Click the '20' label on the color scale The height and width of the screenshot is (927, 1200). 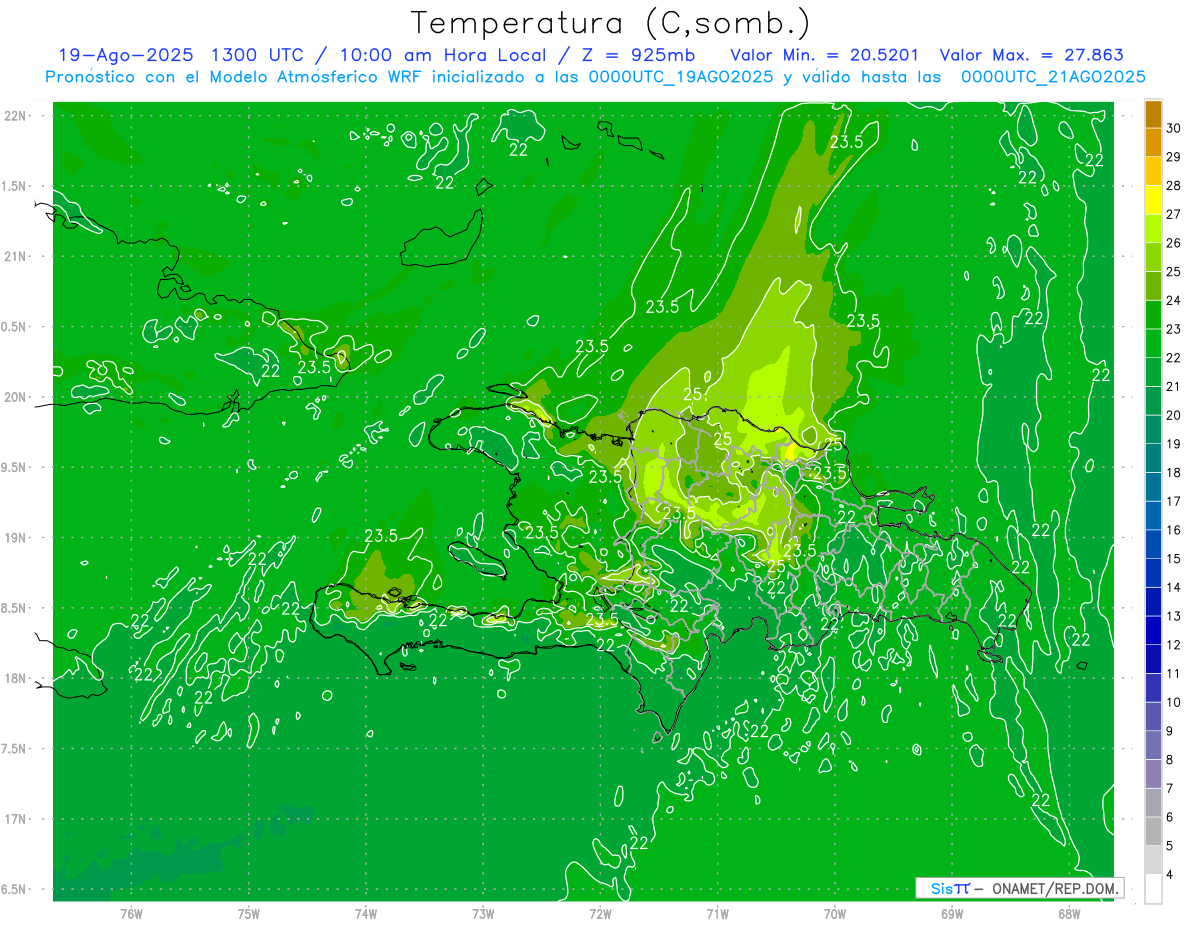tap(1174, 415)
